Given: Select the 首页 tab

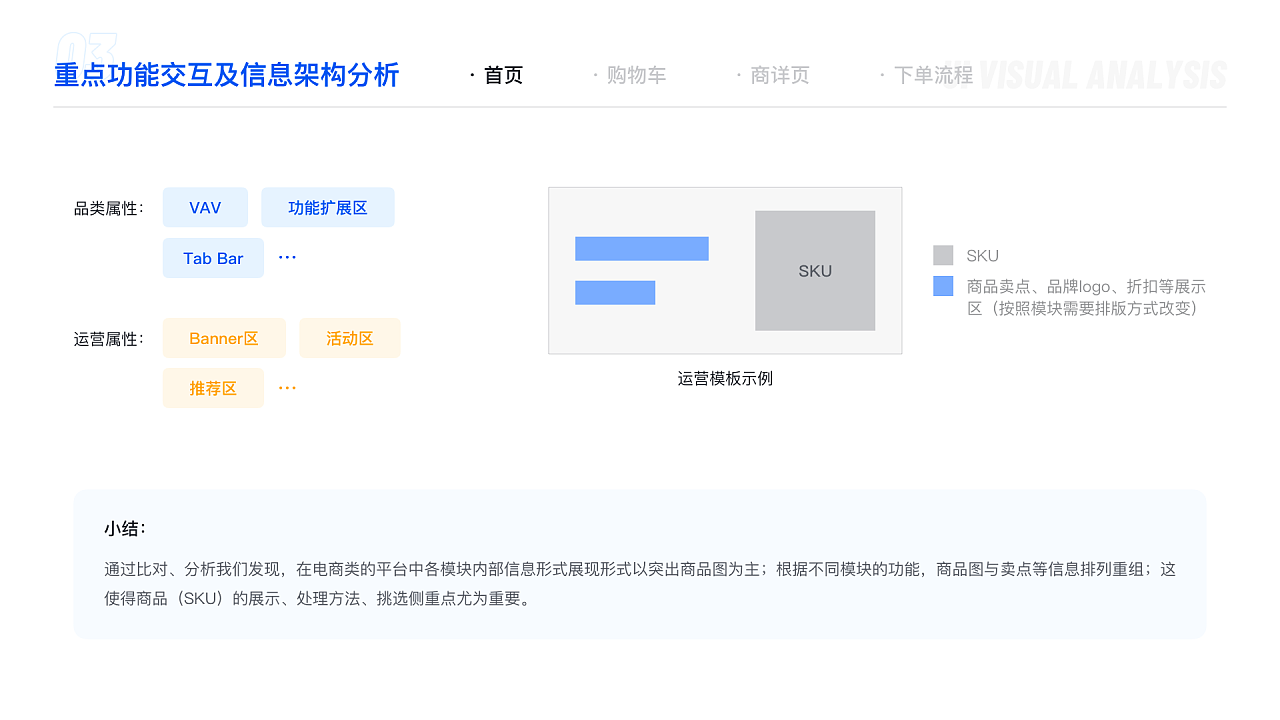Looking at the screenshot, I should (x=503, y=75).
